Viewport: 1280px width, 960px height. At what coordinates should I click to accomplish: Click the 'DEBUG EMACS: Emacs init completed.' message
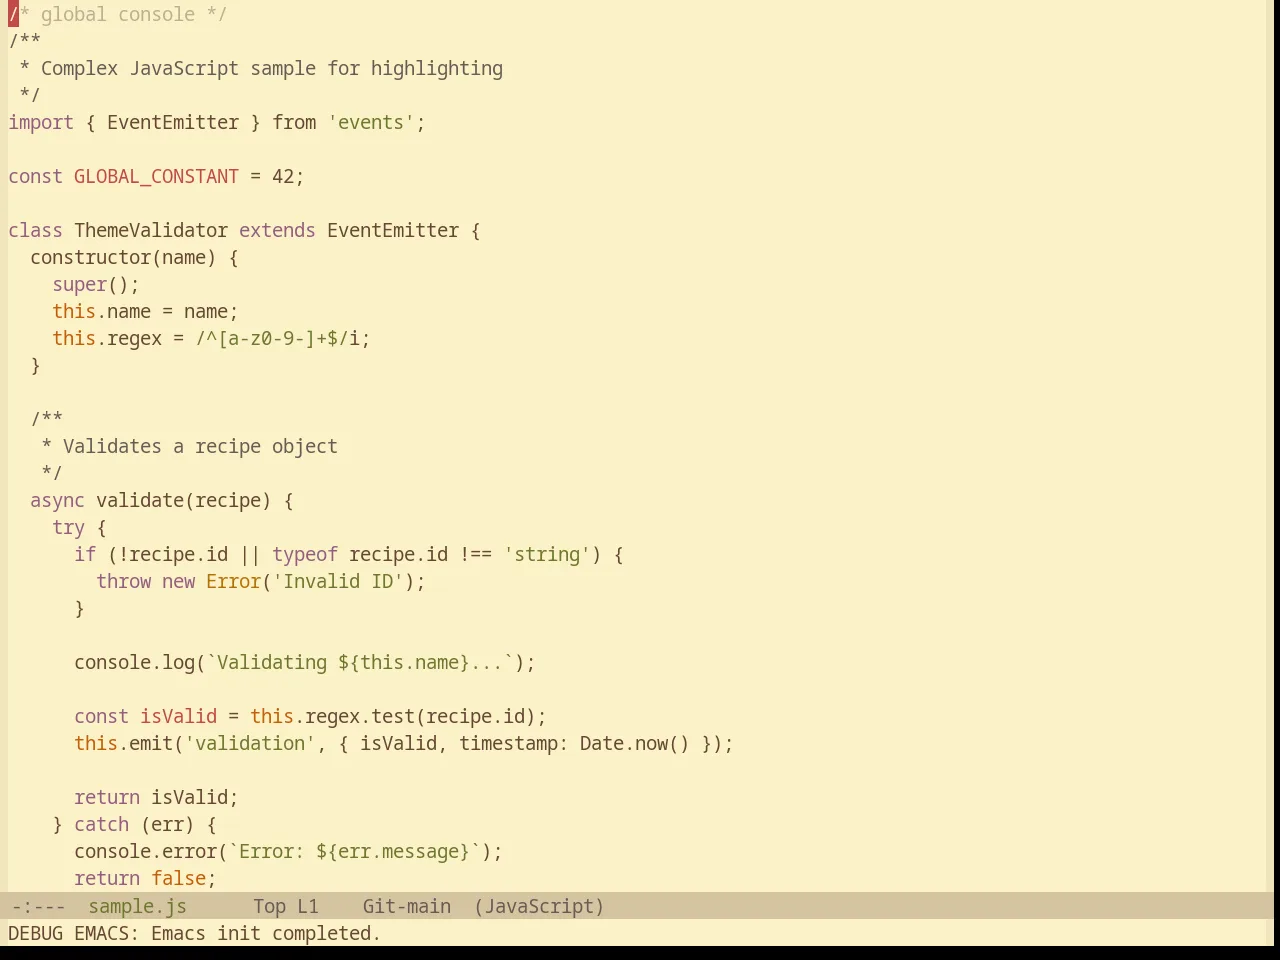(x=195, y=933)
